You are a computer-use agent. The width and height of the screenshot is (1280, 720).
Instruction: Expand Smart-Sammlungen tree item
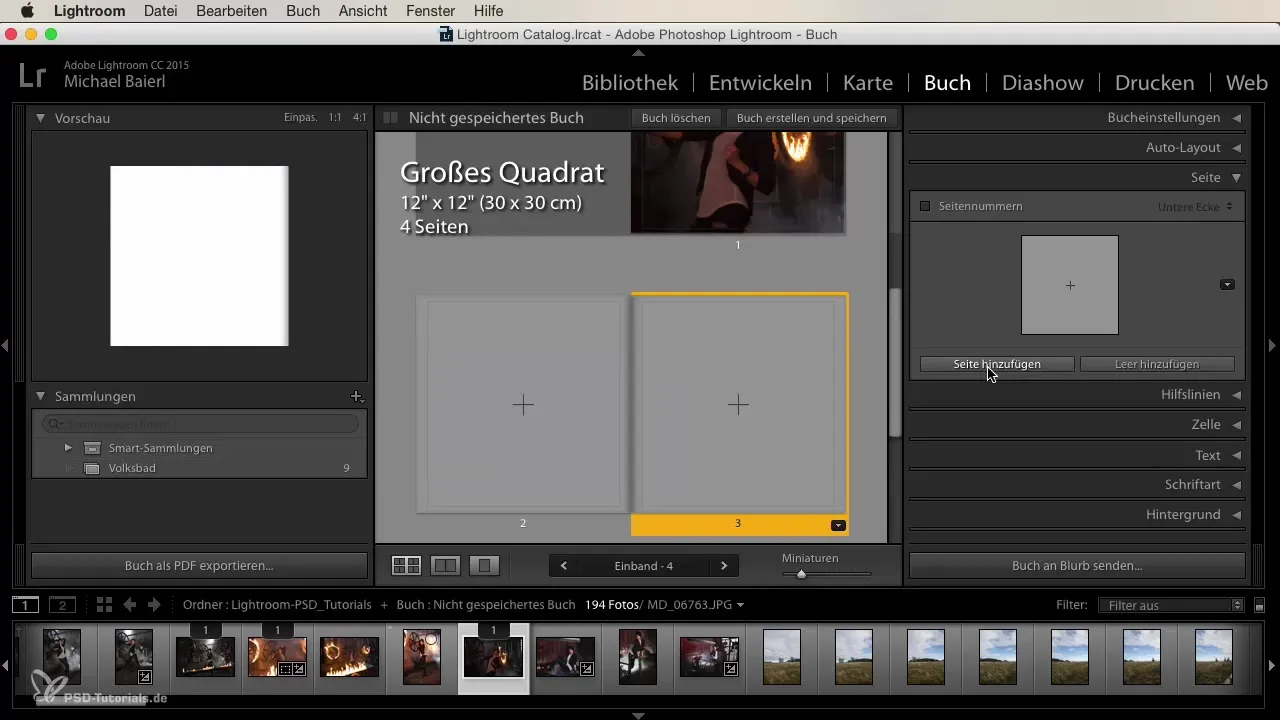click(x=68, y=448)
